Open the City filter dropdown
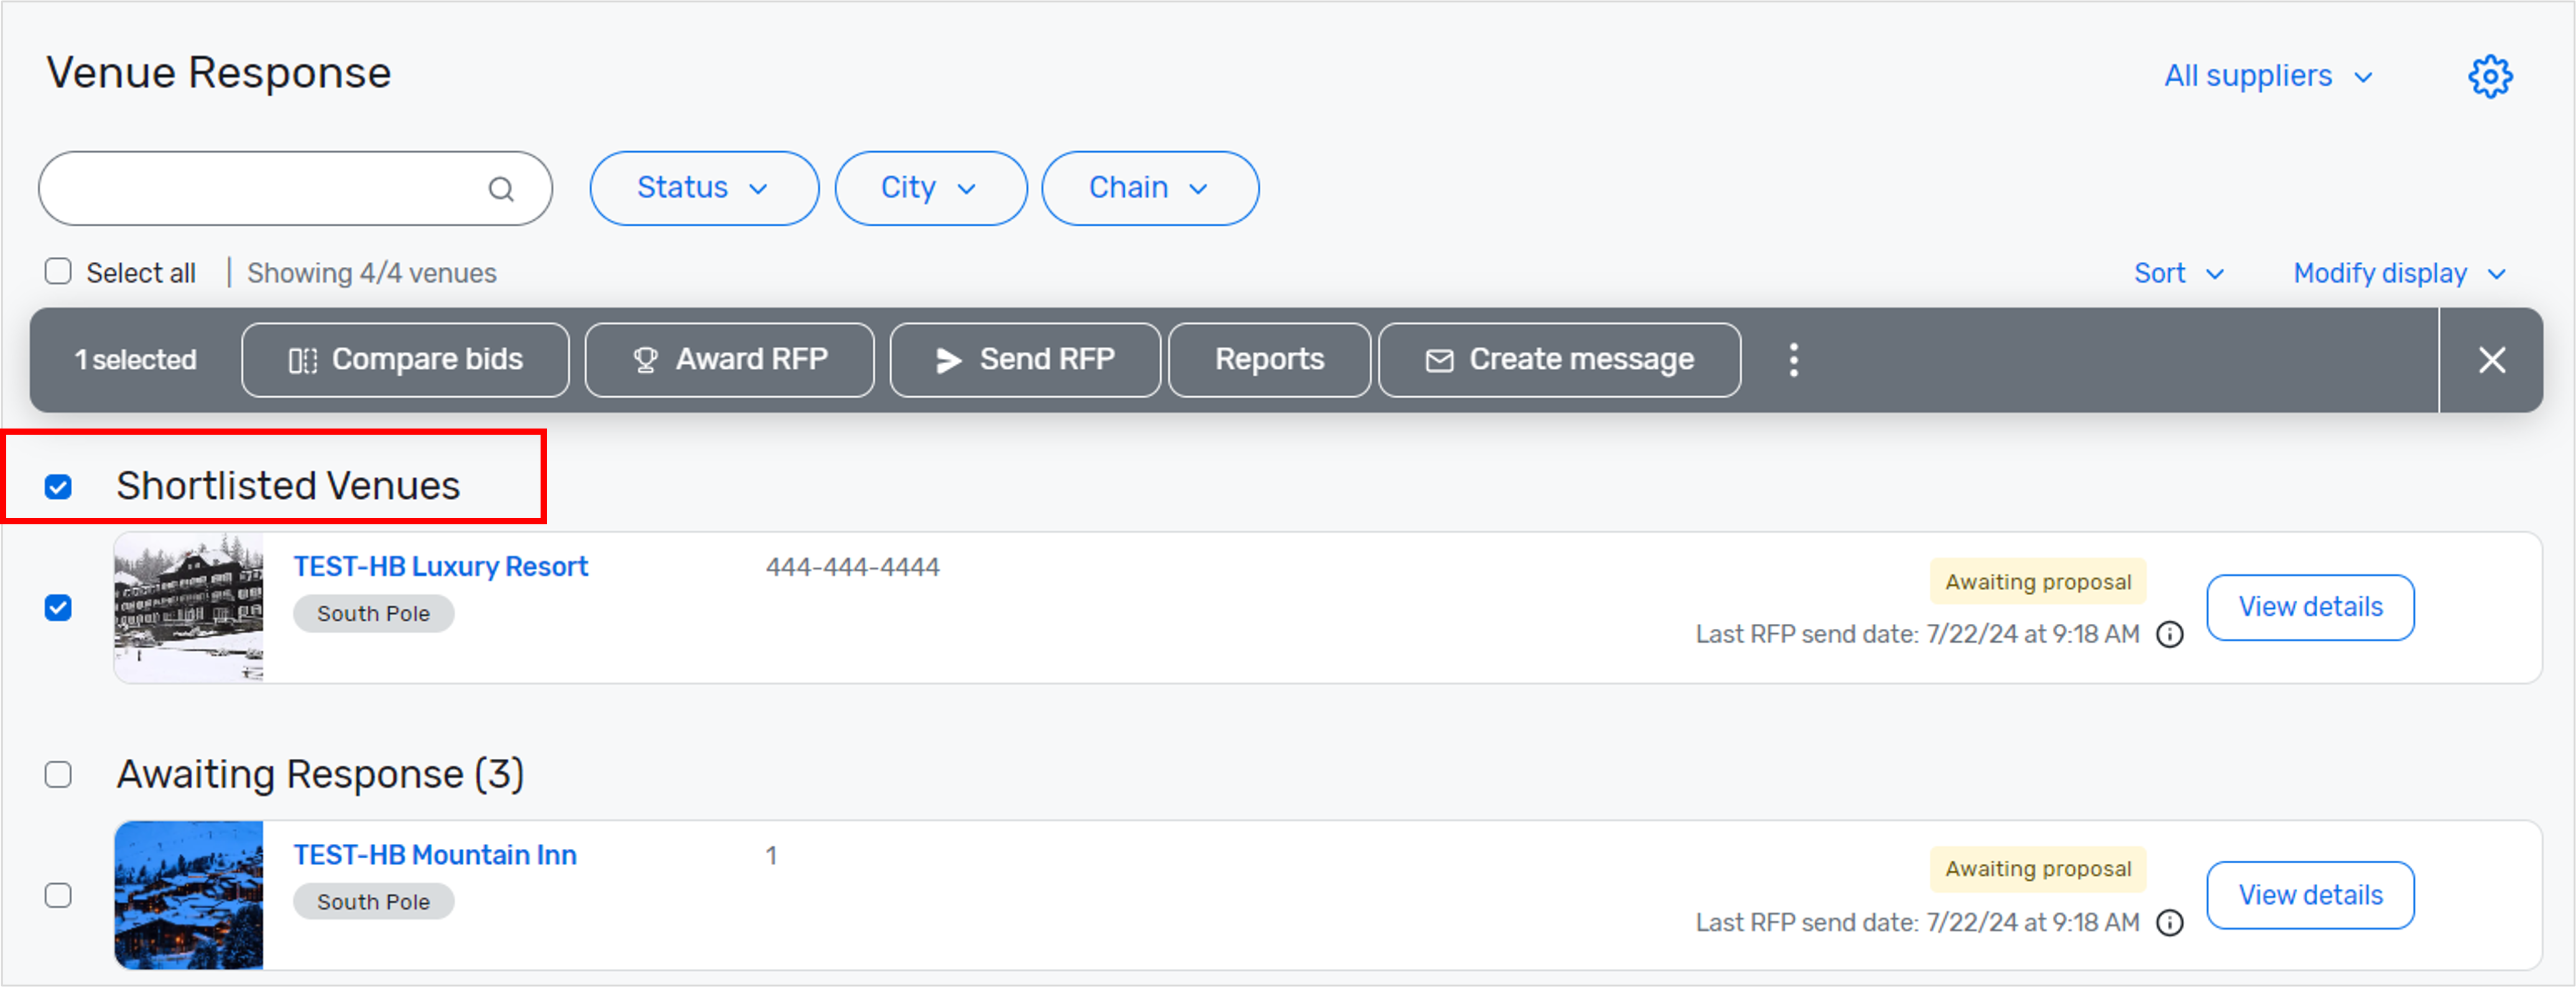 click(x=929, y=188)
